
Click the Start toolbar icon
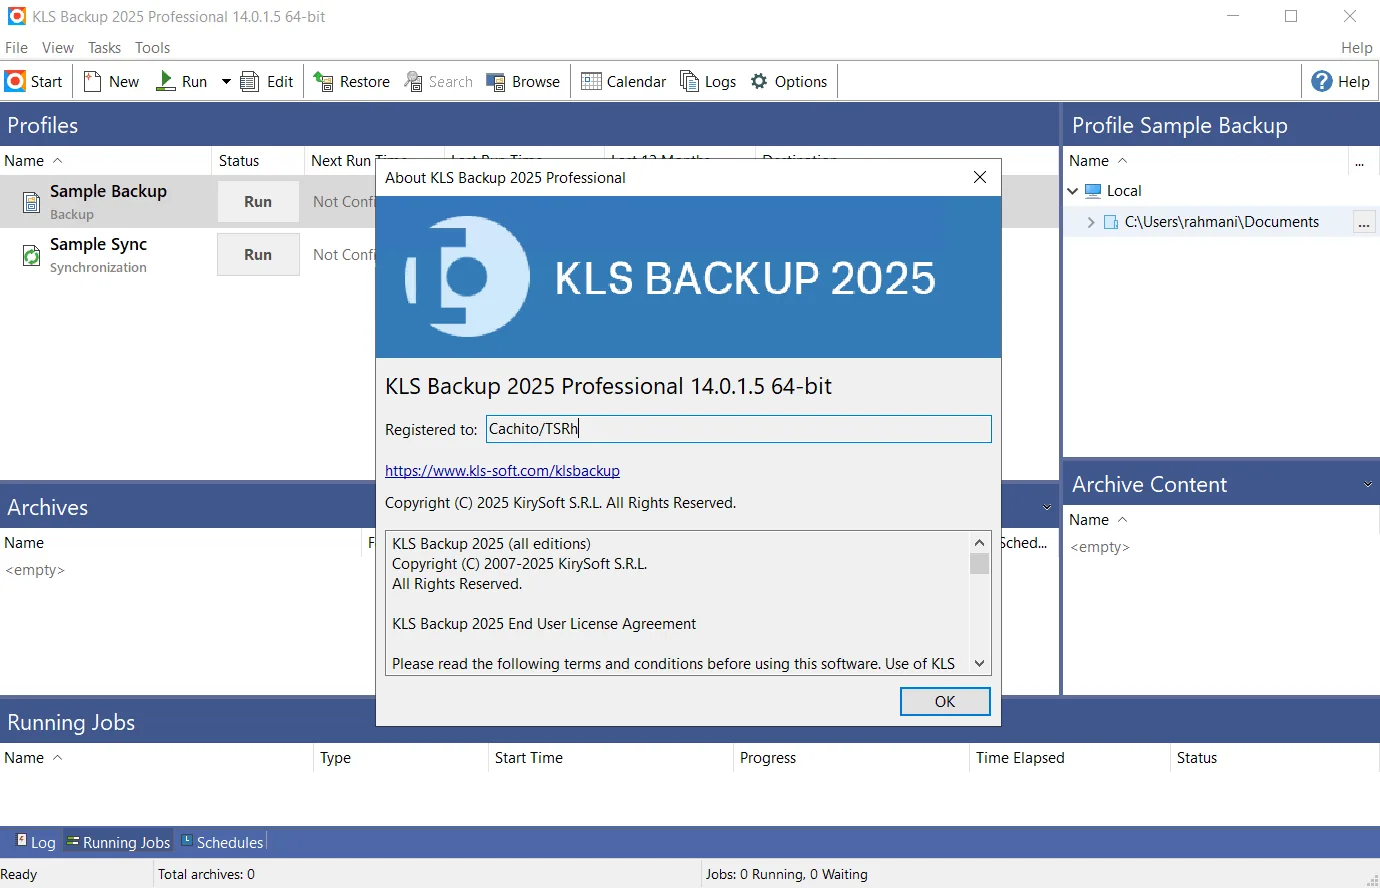pos(15,81)
